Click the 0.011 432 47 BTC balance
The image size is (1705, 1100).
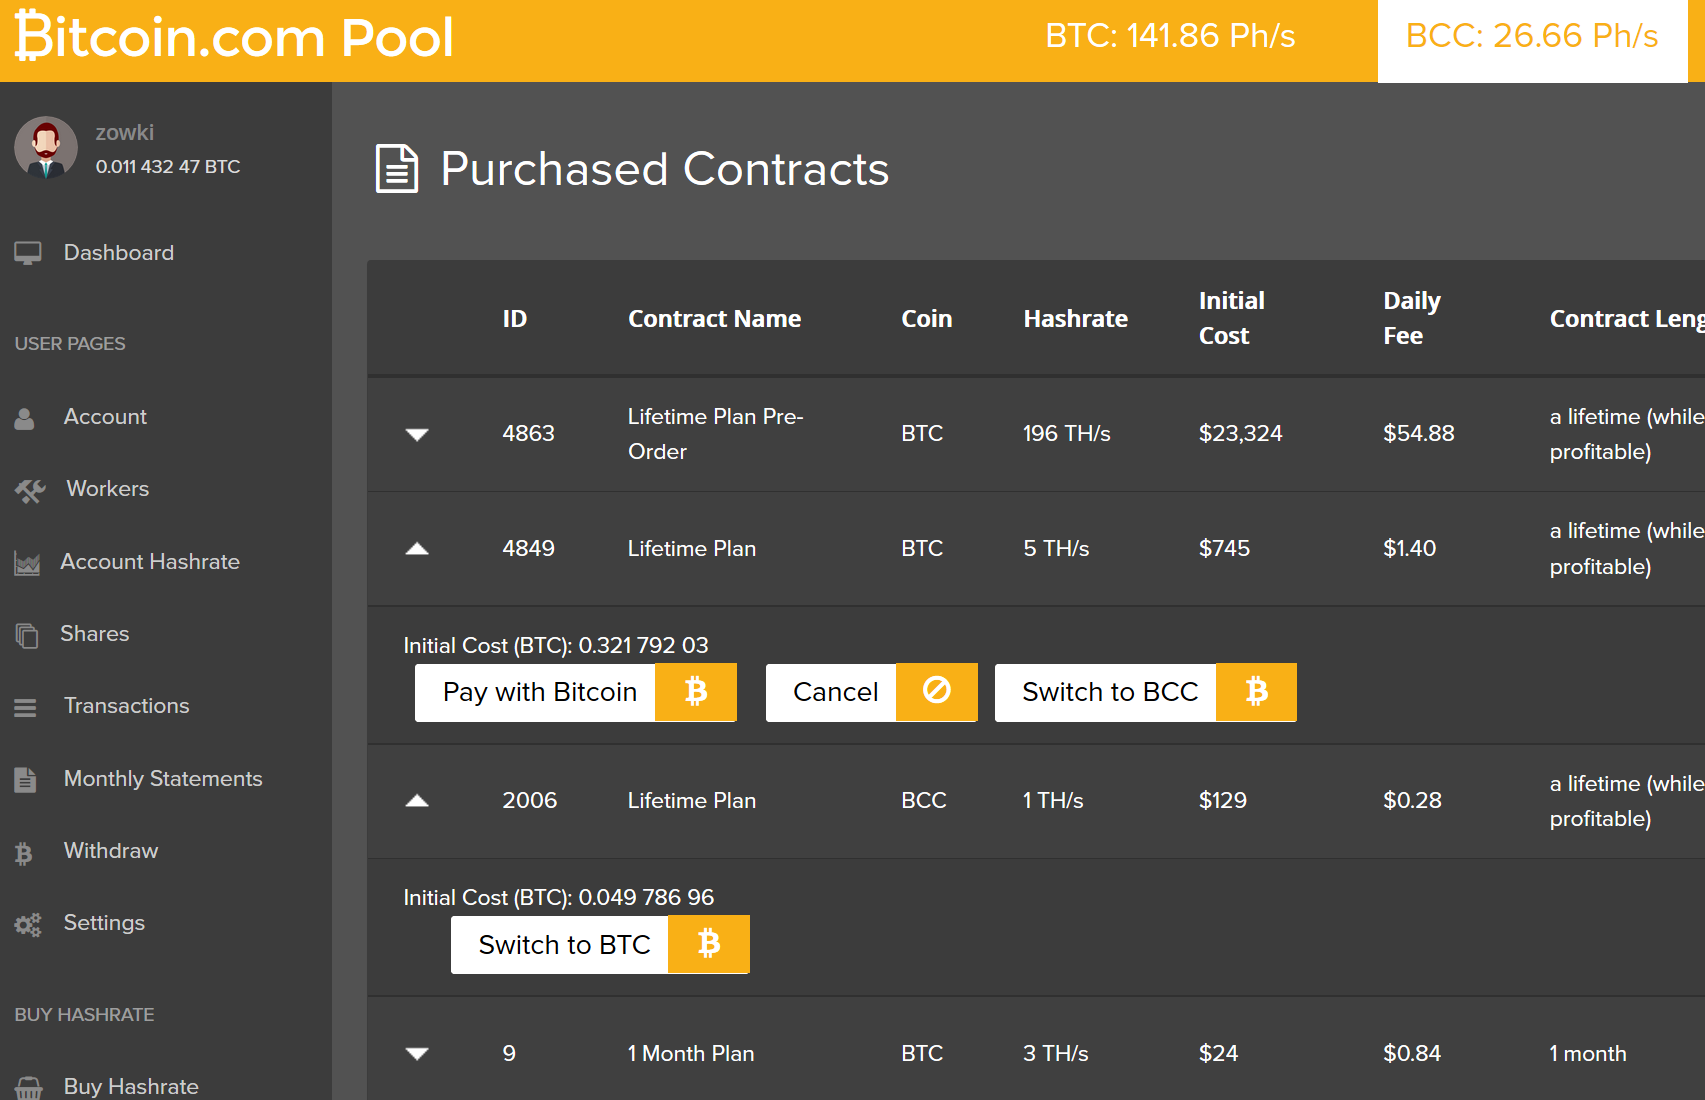pos(168,167)
